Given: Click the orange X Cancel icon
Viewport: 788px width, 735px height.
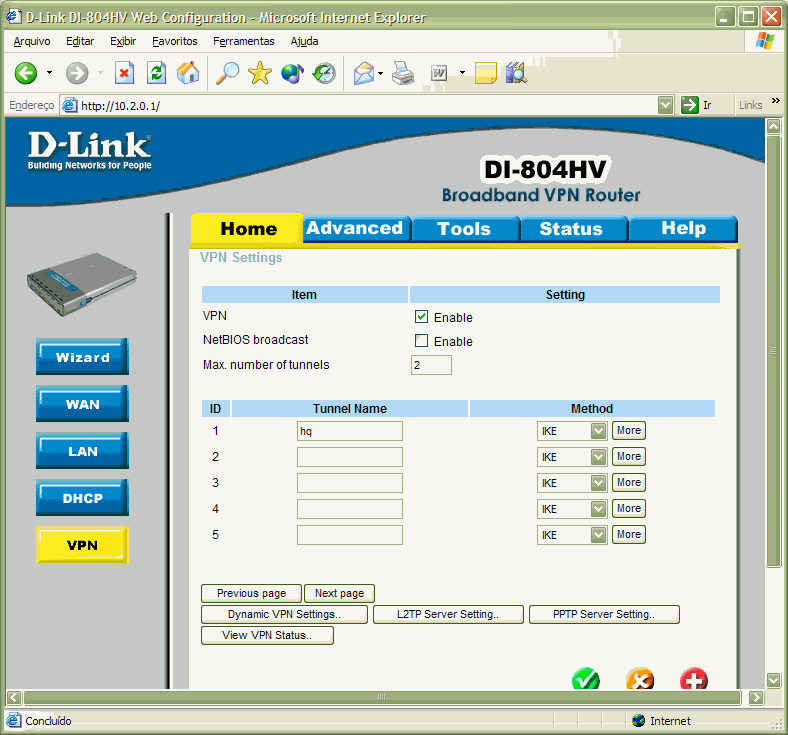Looking at the screenshot, I should point(640,679).
